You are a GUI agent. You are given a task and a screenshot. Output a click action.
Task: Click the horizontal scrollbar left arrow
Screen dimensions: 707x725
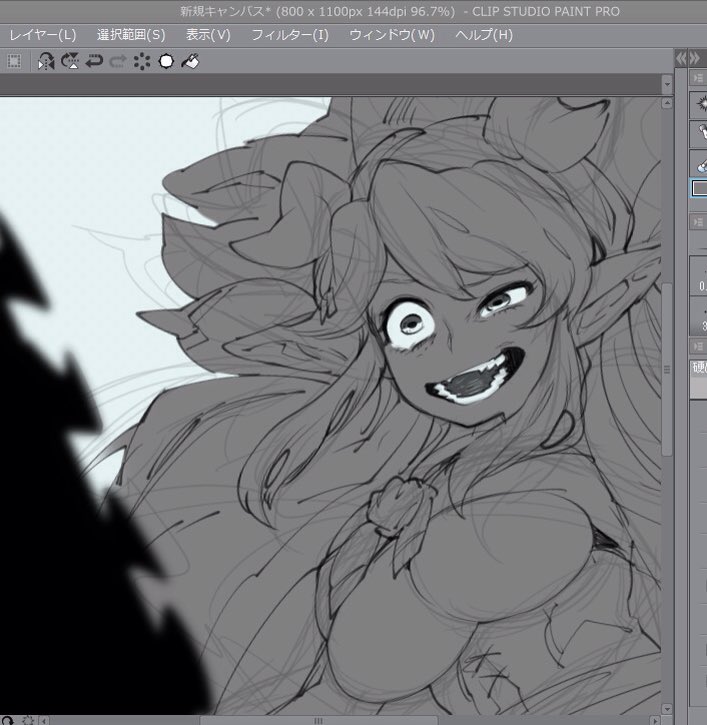pyautogui.click(x=44, y=720)
